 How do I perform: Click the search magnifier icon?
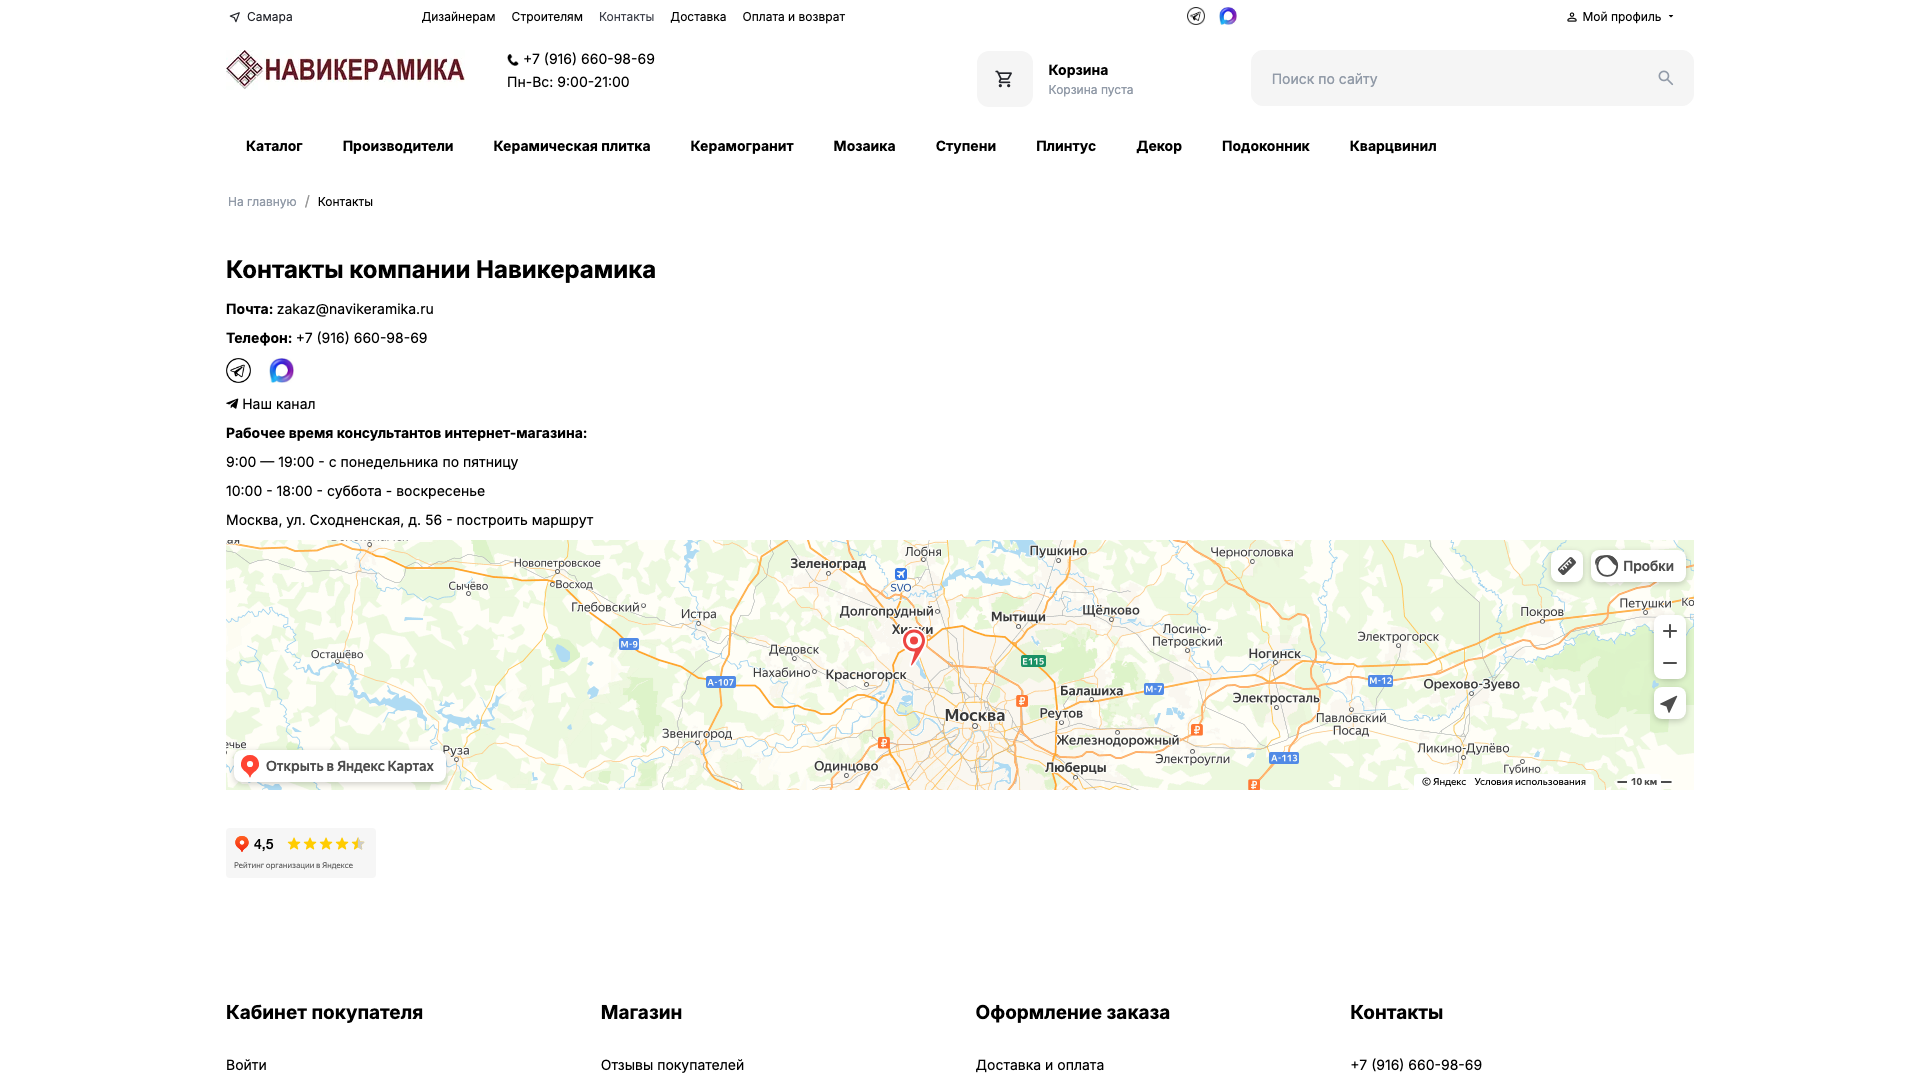(x=1665, y=78)
